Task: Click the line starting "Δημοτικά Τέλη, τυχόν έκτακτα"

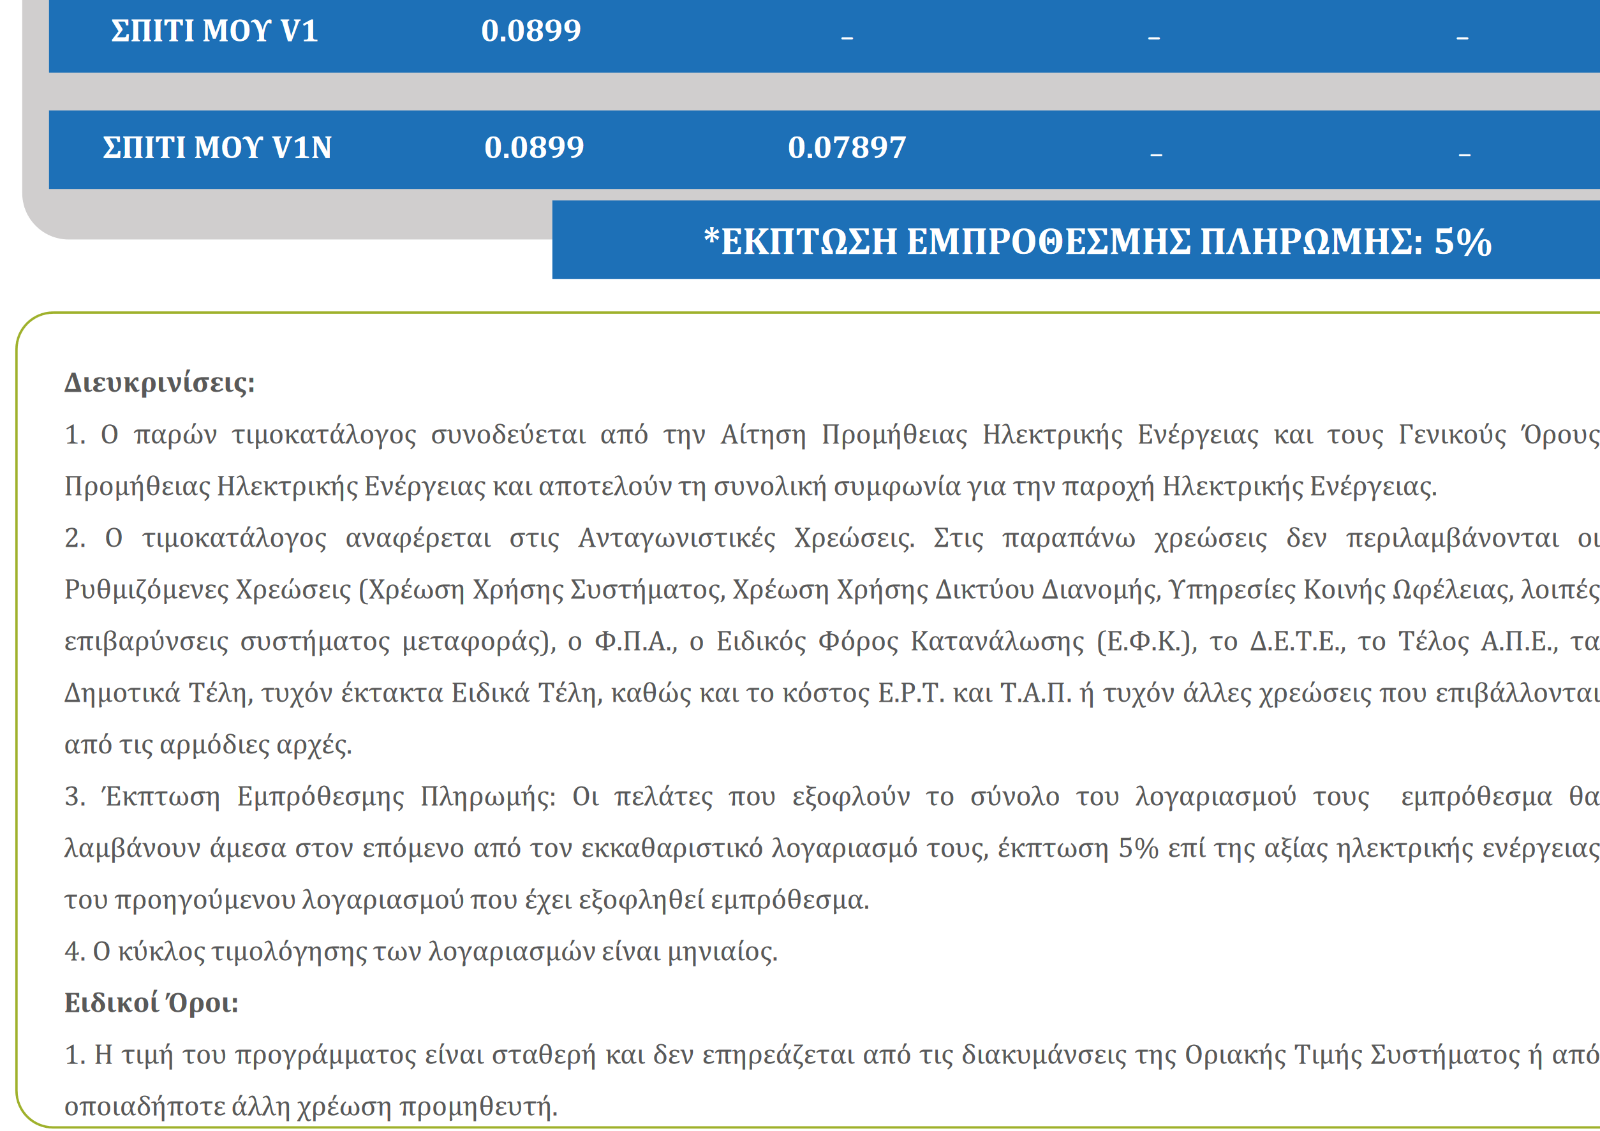Action: (x=832, y=693)
